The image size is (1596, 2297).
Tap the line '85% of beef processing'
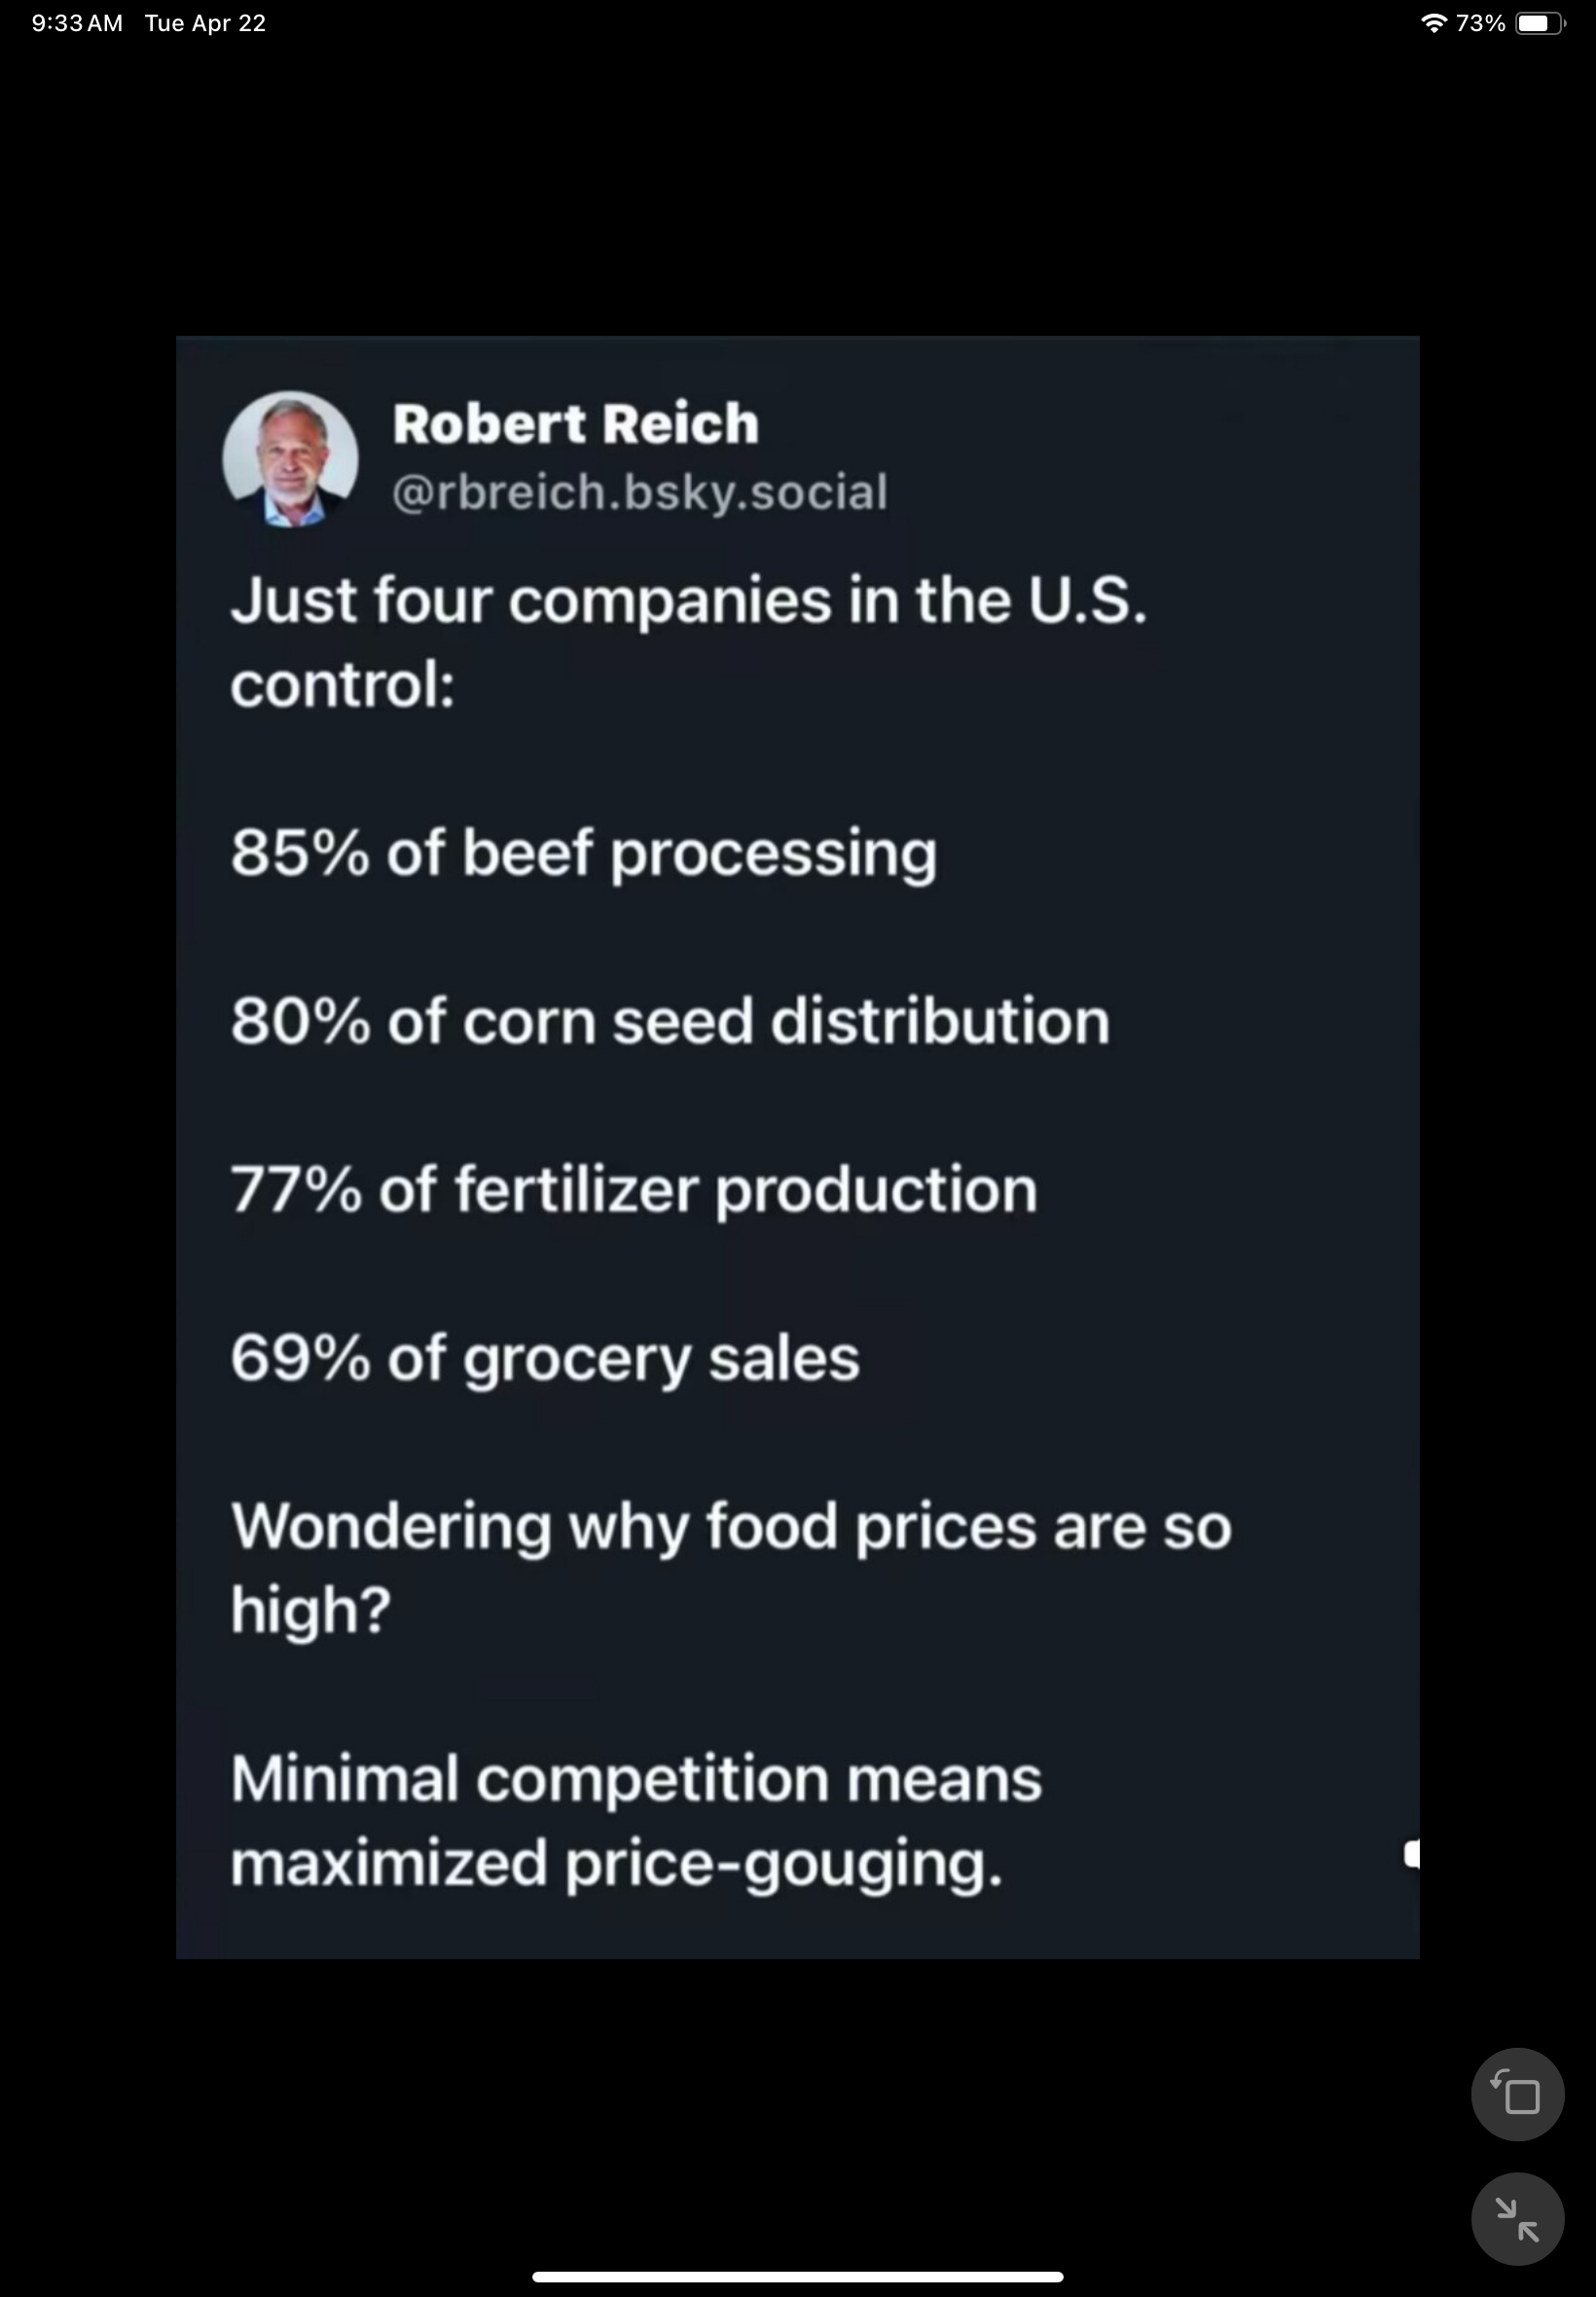point(583,854)
